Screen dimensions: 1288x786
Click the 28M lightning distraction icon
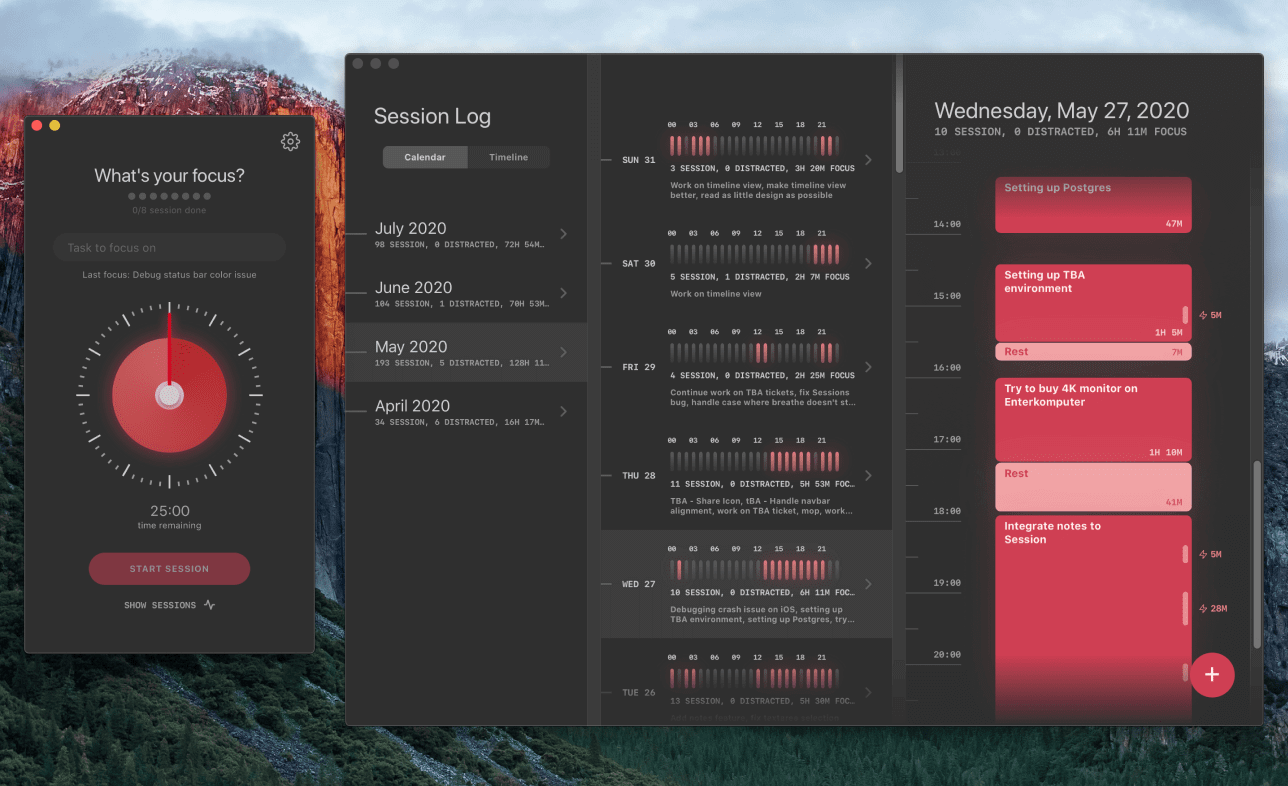click(1203, 608)
